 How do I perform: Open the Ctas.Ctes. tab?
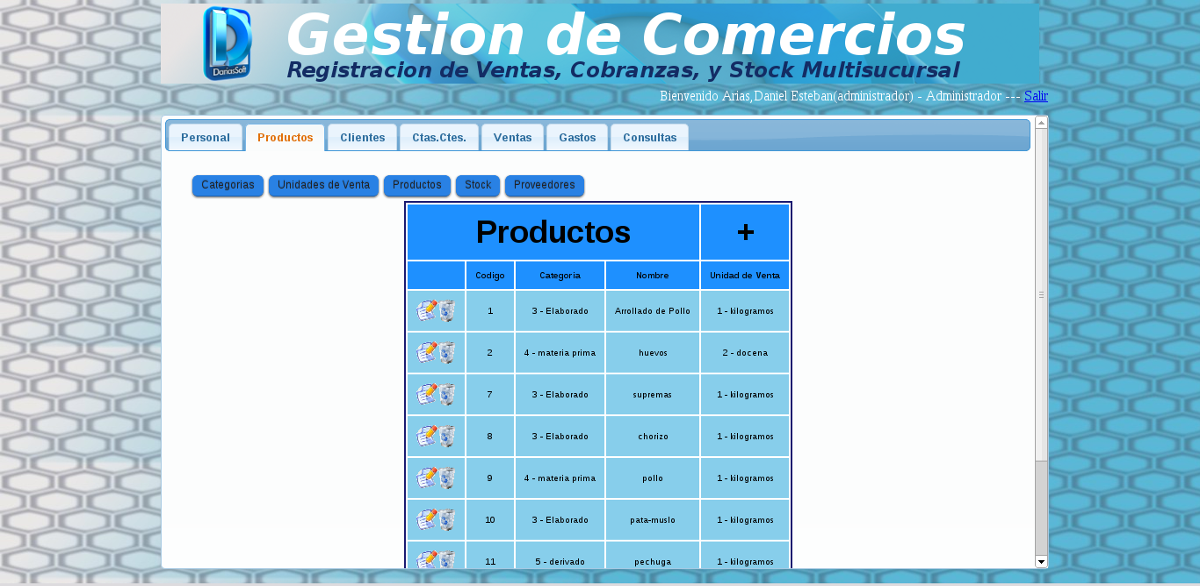click(439, 137)
